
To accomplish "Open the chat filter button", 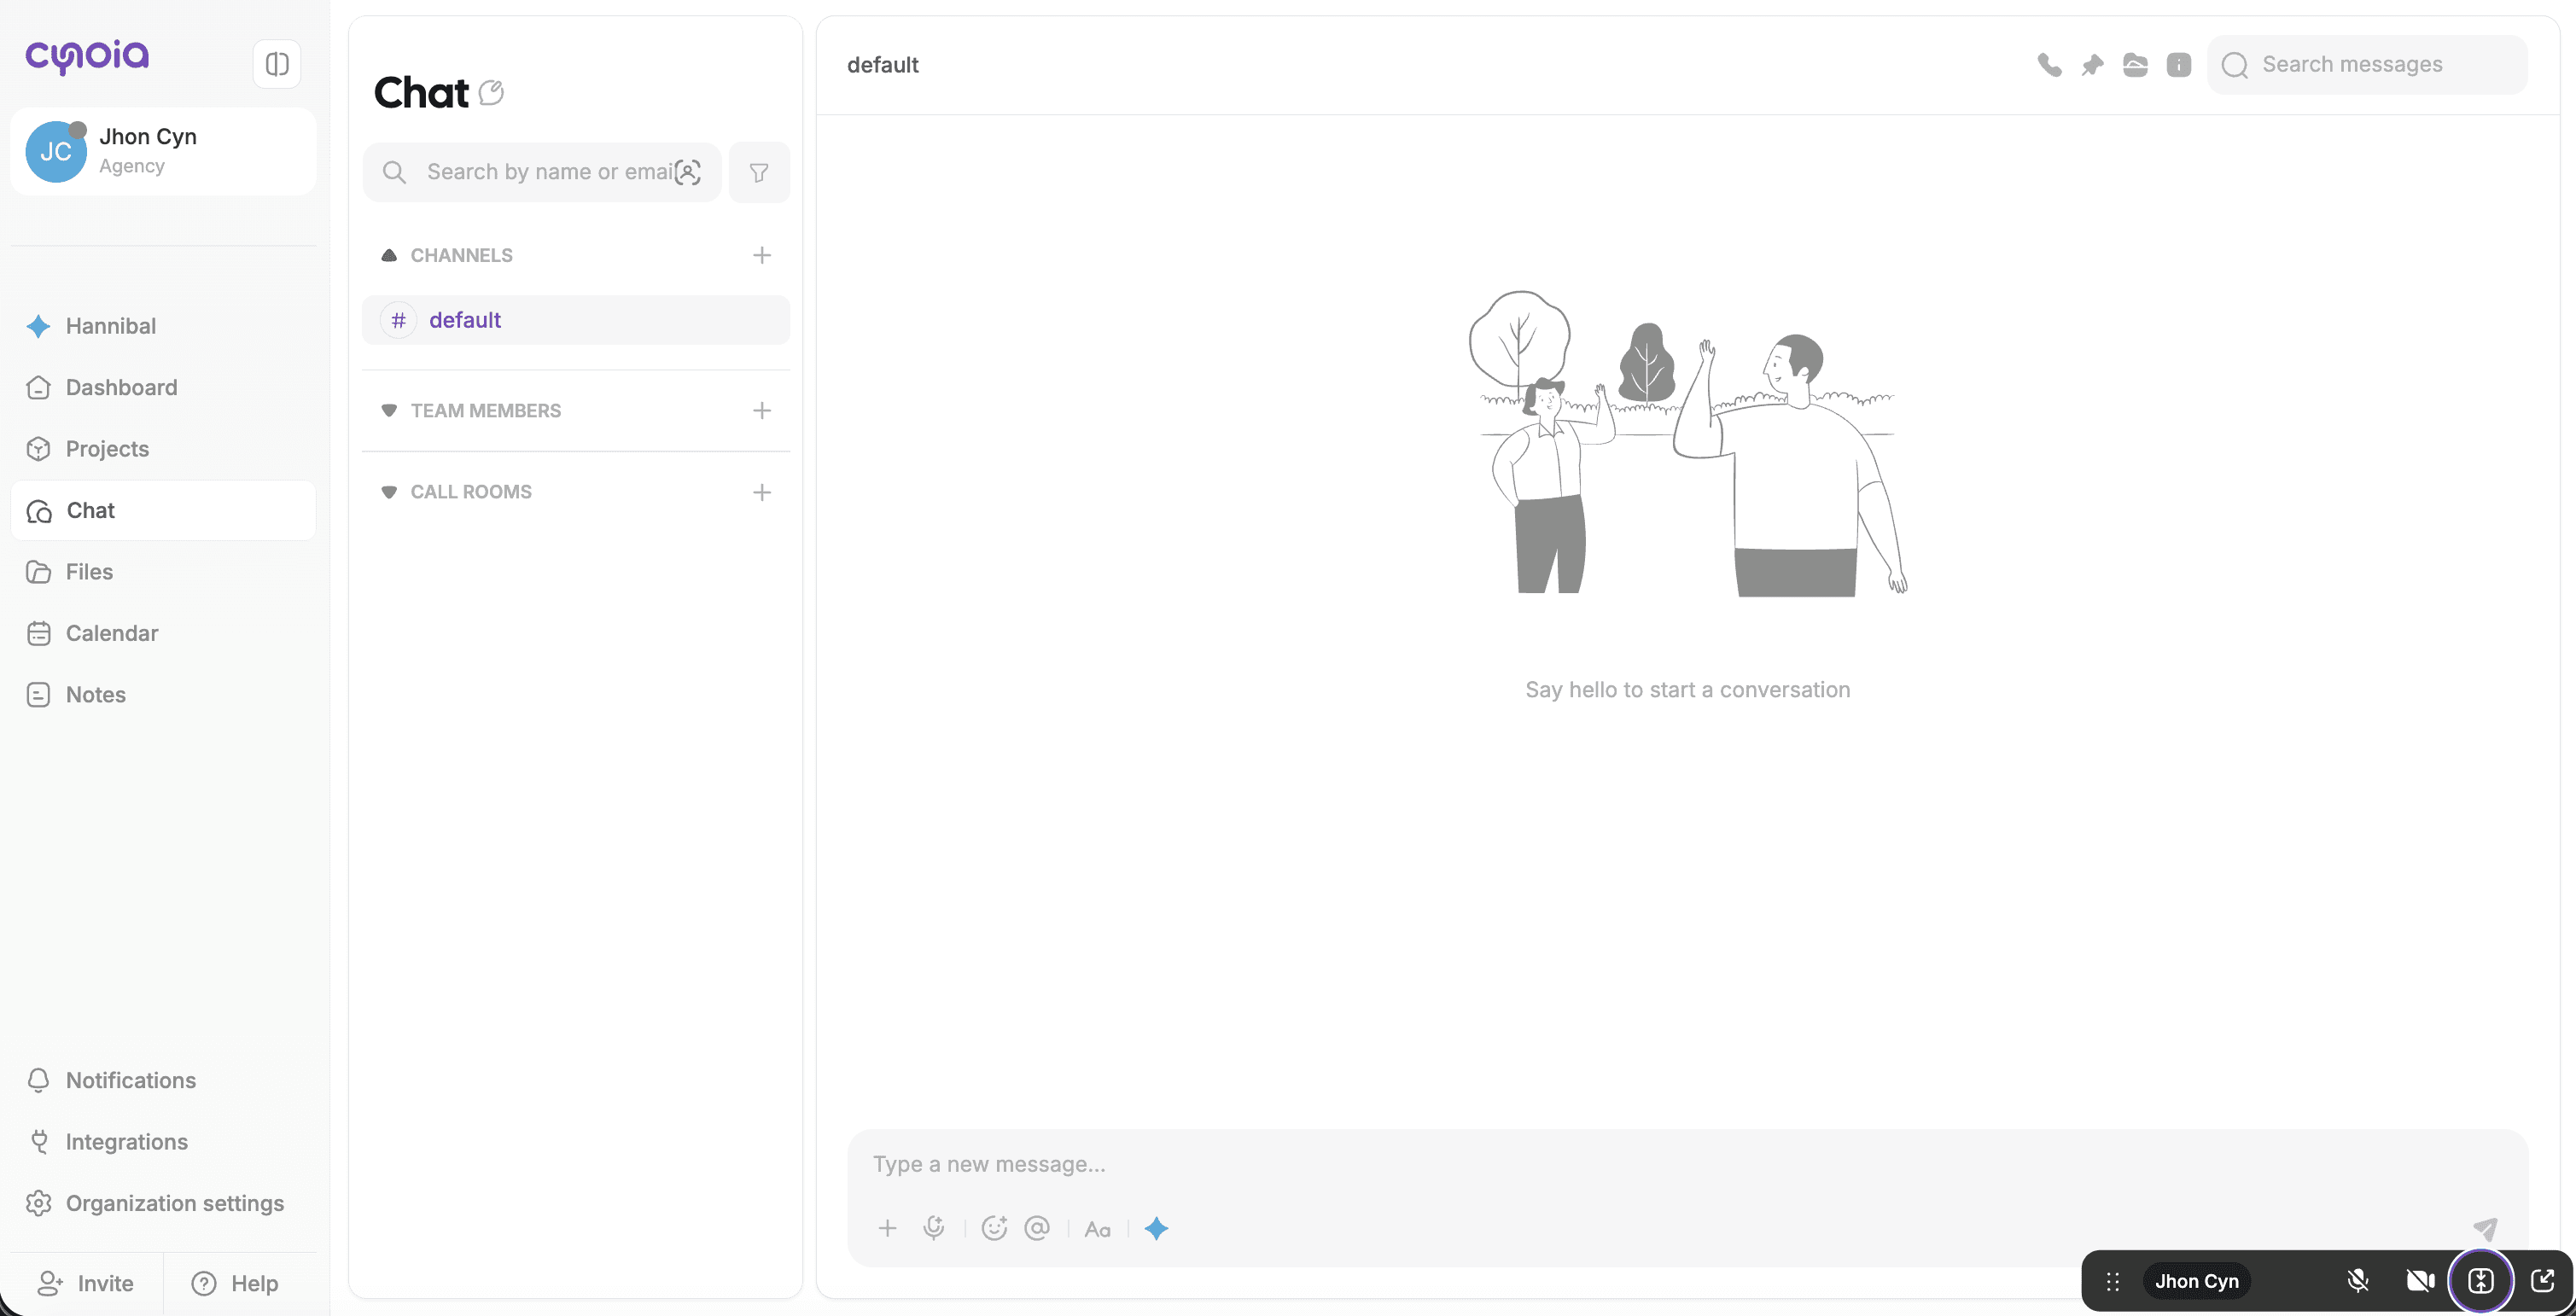I will [759, 173].
